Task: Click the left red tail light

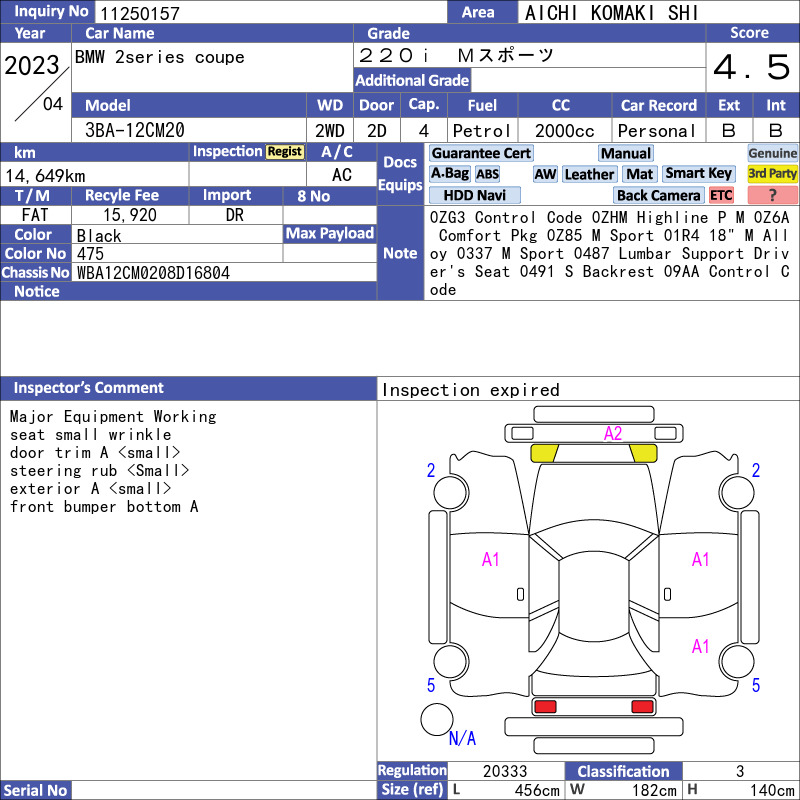Action: 545,707
